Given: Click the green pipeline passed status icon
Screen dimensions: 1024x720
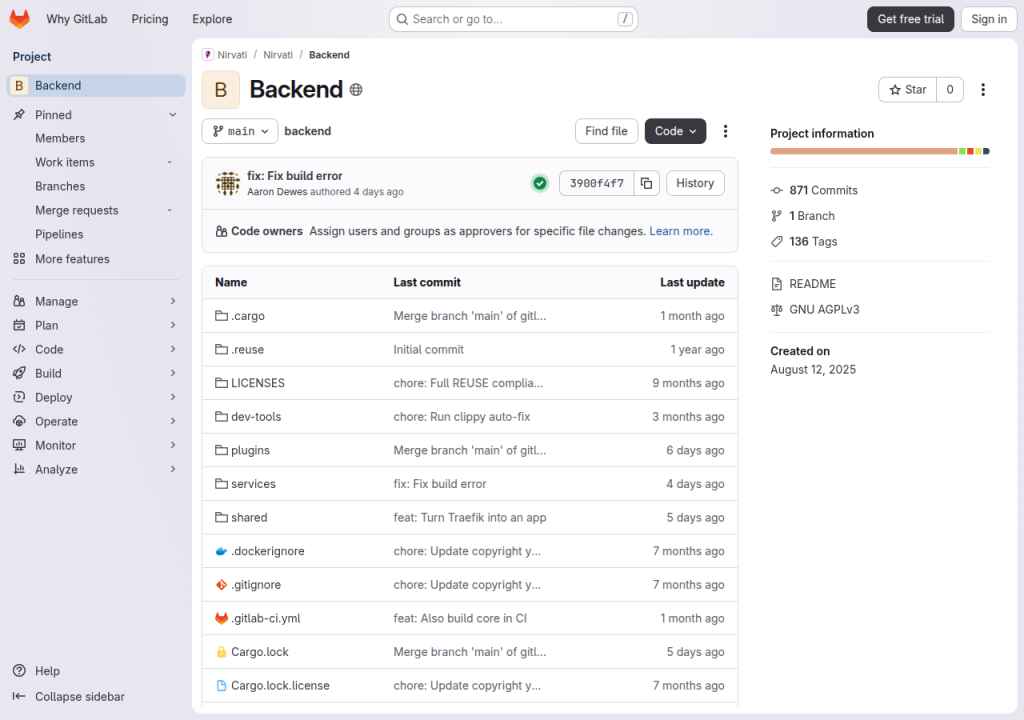Looking at the screenshot, I should point(540,184).
